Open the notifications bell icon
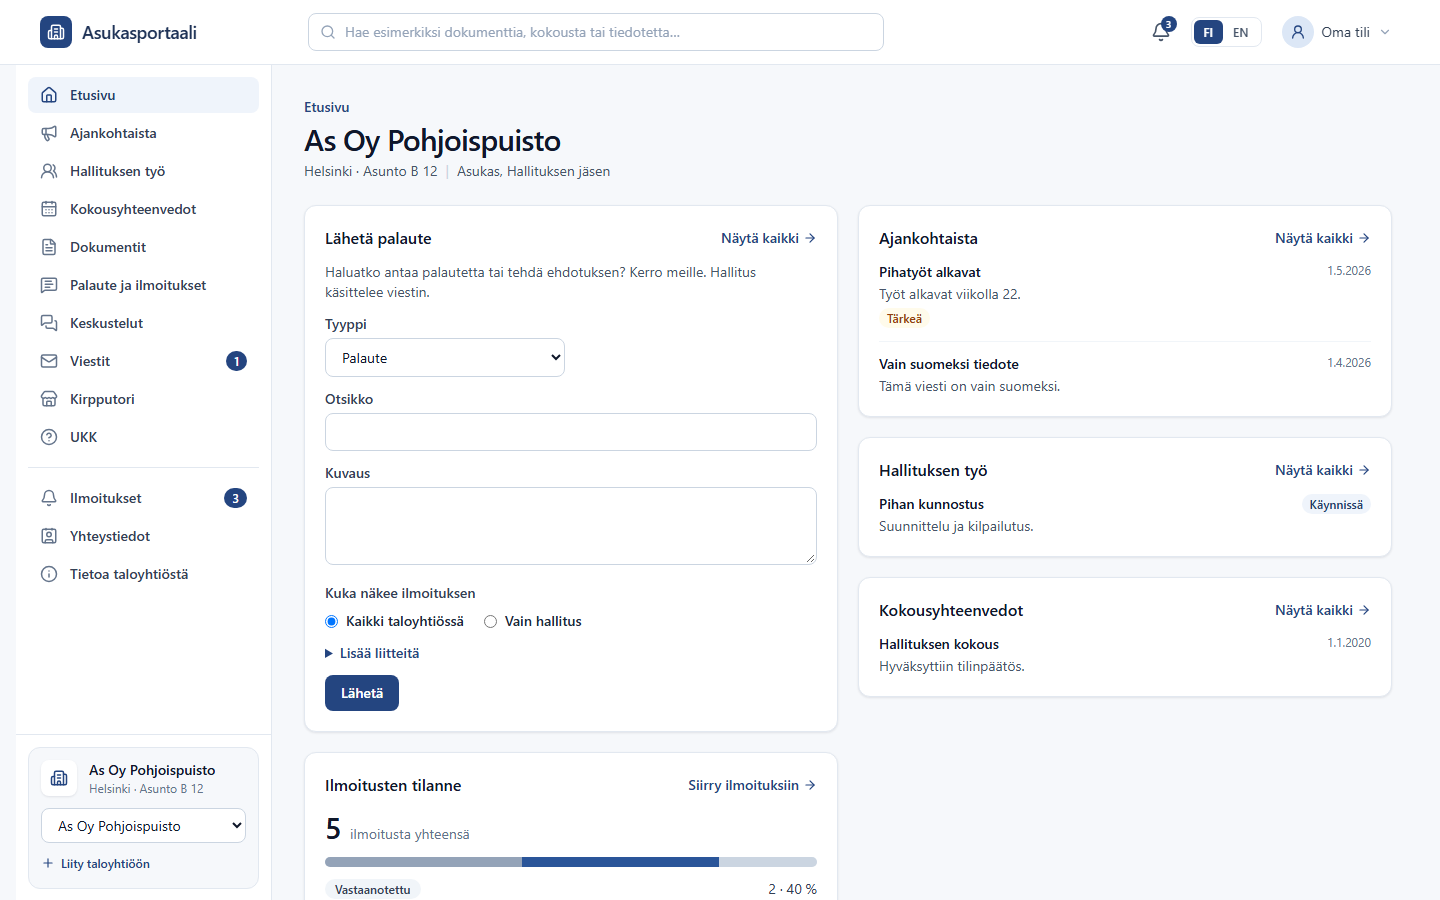Viewport: 1440px width, 900px height. (x=1161, y=32)
